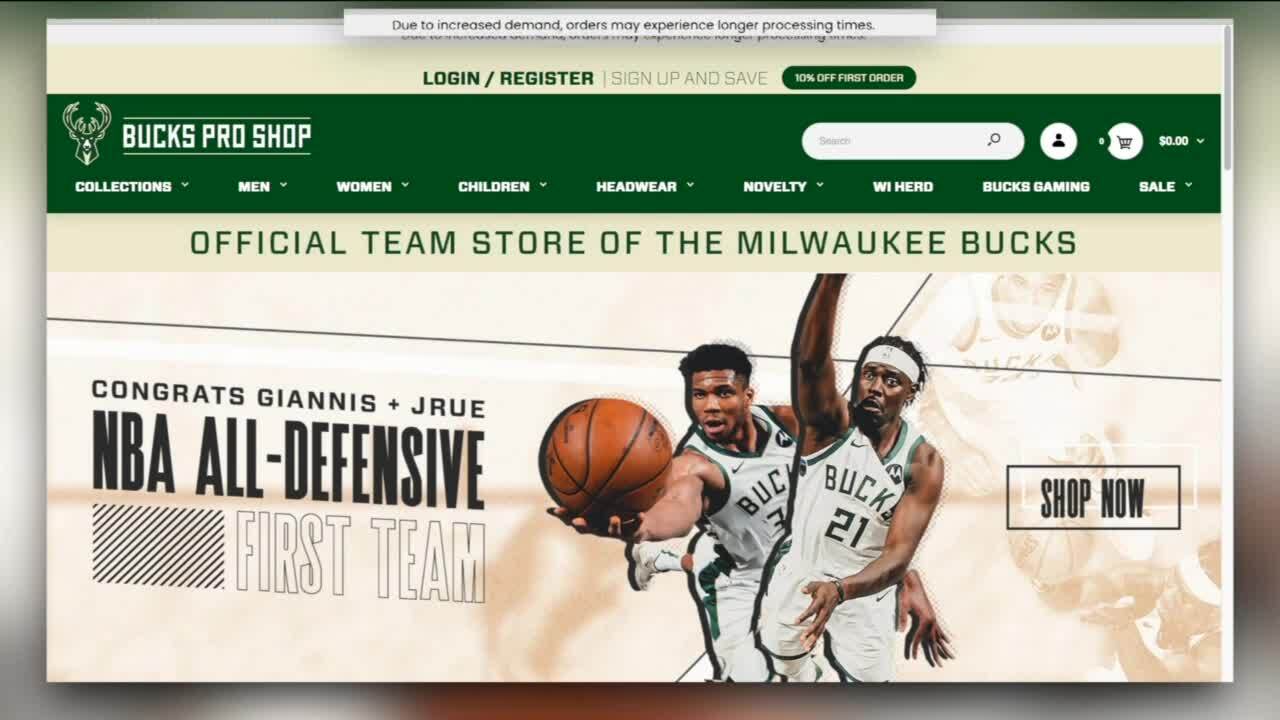Click the magnifying glass search icon

tap(993, 141)
